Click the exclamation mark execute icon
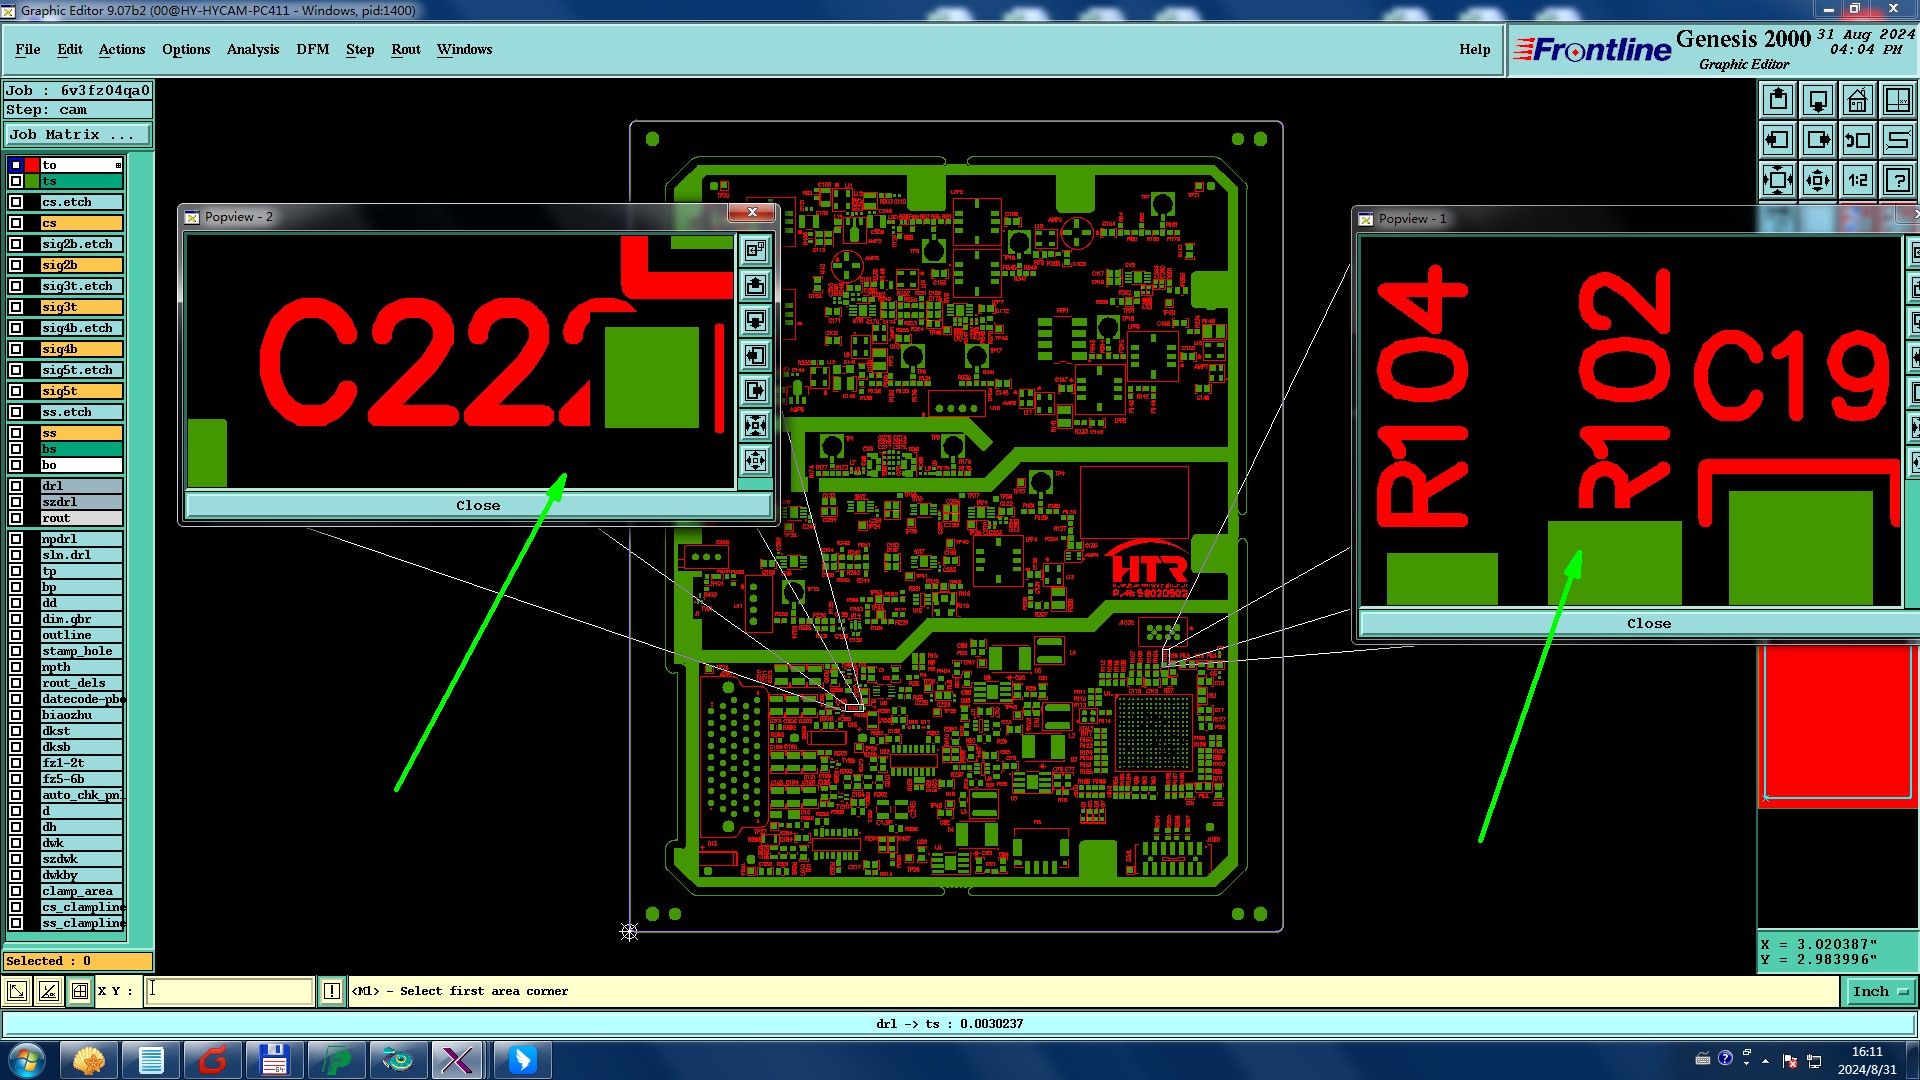The width and height of the screenshot is (1920, 1080). tap(332, 991)
